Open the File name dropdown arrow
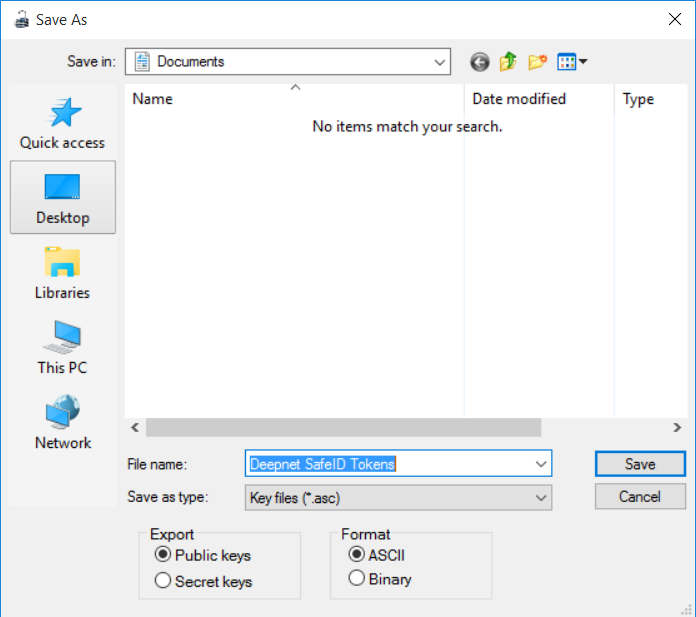 pos(541,464)
